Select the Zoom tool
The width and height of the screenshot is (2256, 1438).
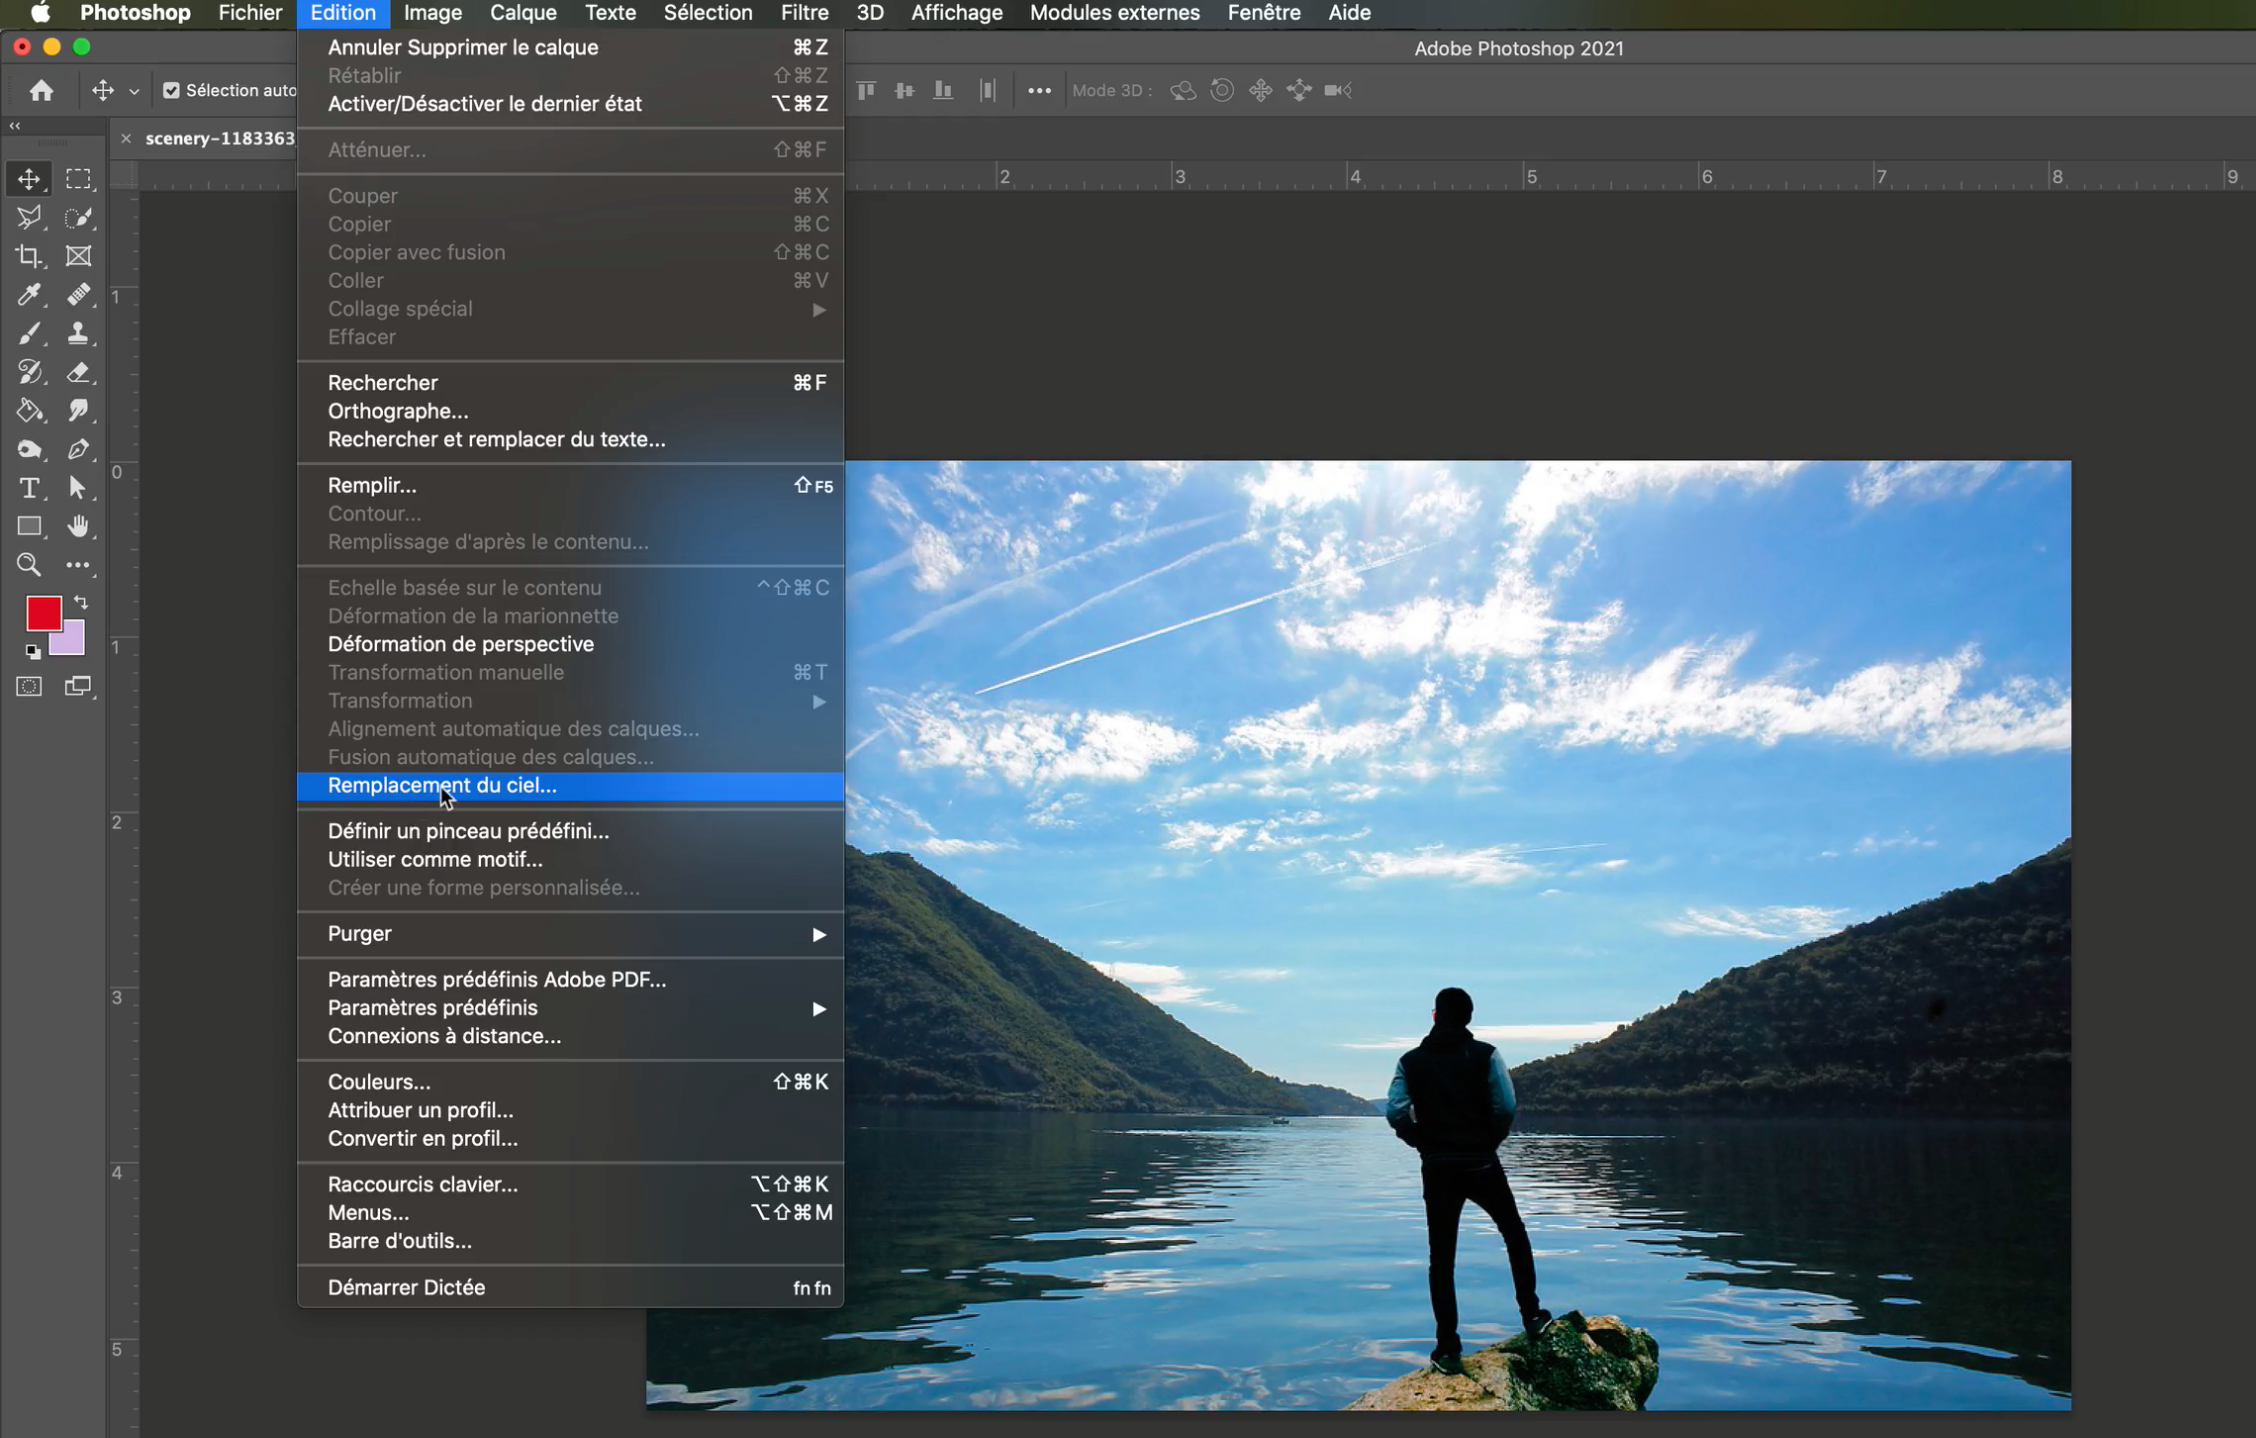pos(28,565)
